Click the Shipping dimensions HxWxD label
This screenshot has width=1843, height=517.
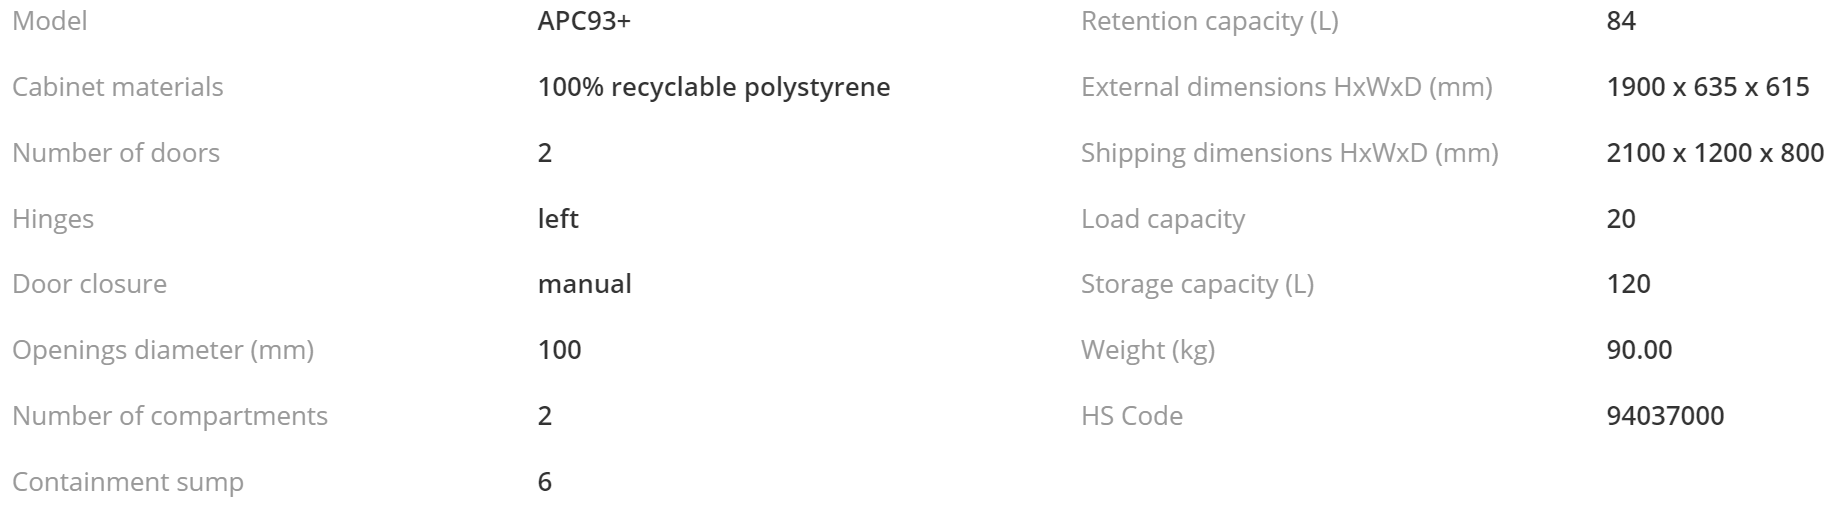point(1290,153)
